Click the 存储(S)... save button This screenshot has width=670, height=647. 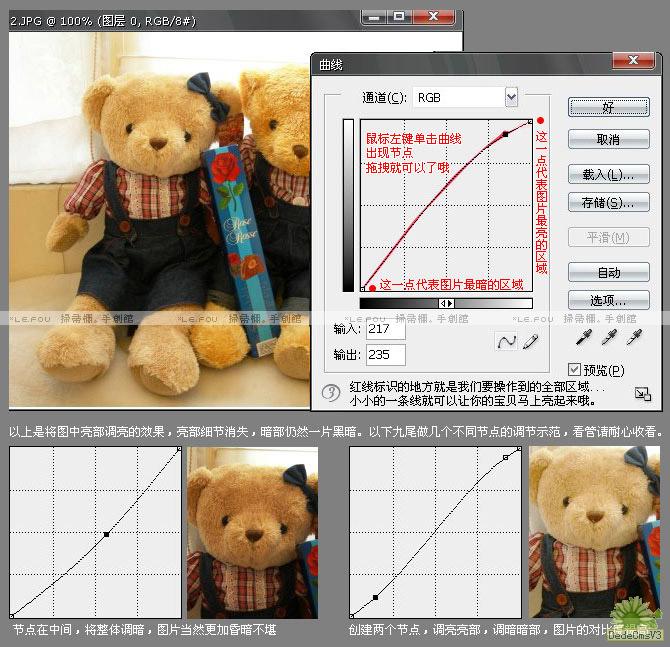[608, 203]
